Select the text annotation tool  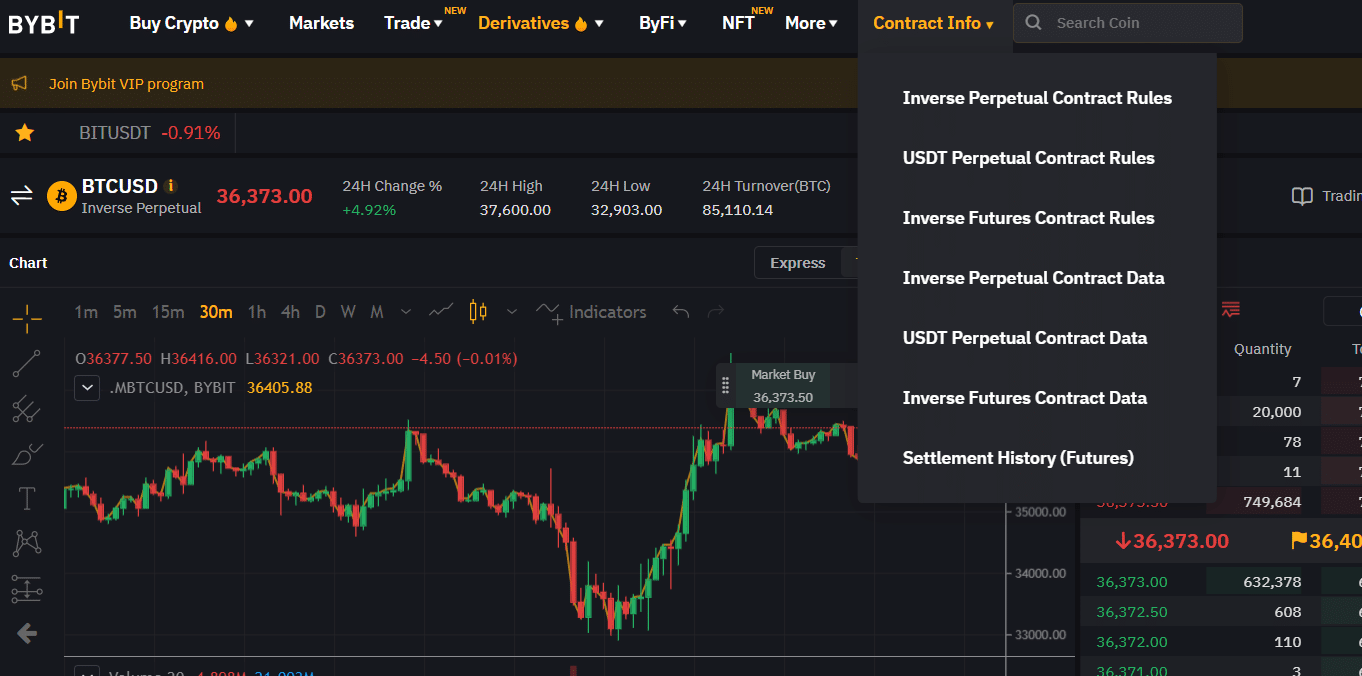click(x=27, y=498)
